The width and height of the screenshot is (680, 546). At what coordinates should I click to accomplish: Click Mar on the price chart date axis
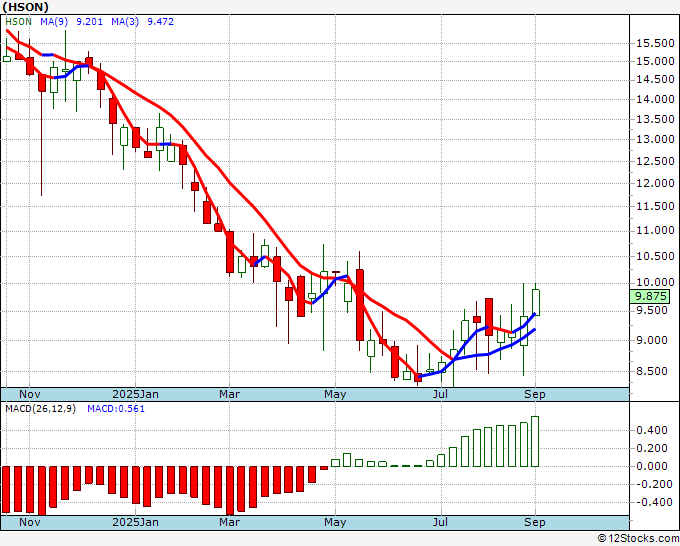[x=229, y=394]
